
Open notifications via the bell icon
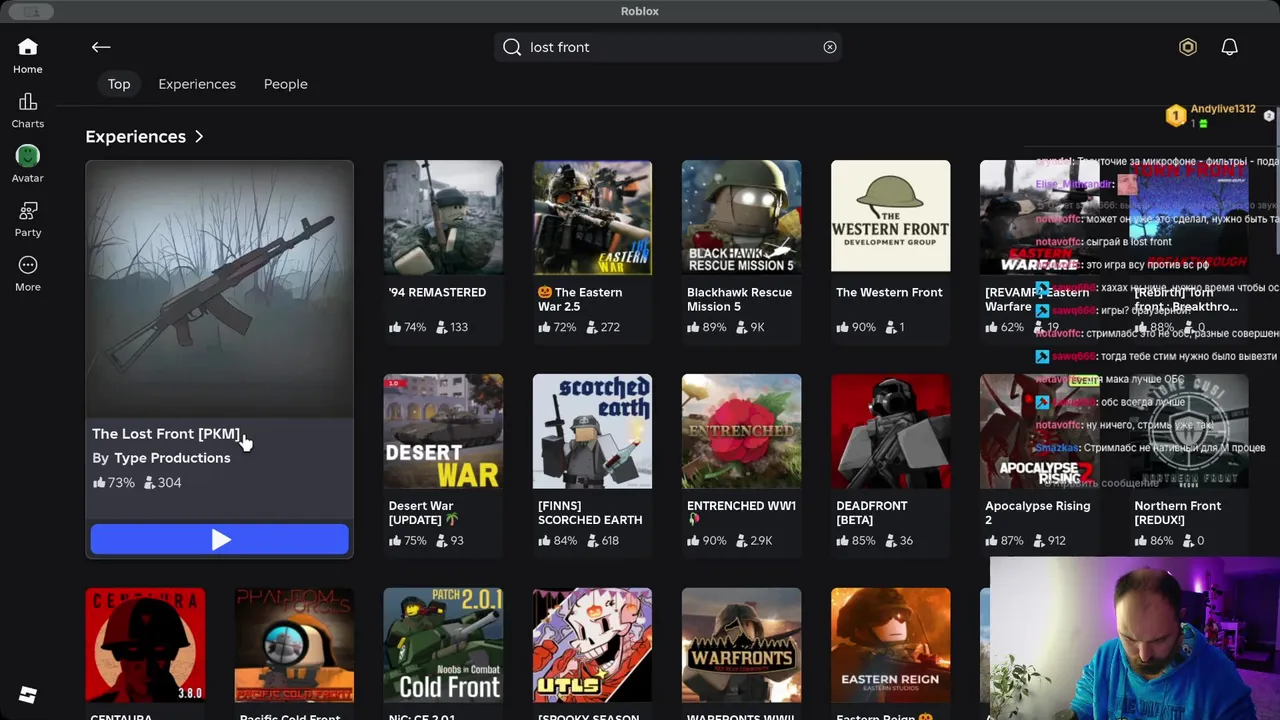1230,47
